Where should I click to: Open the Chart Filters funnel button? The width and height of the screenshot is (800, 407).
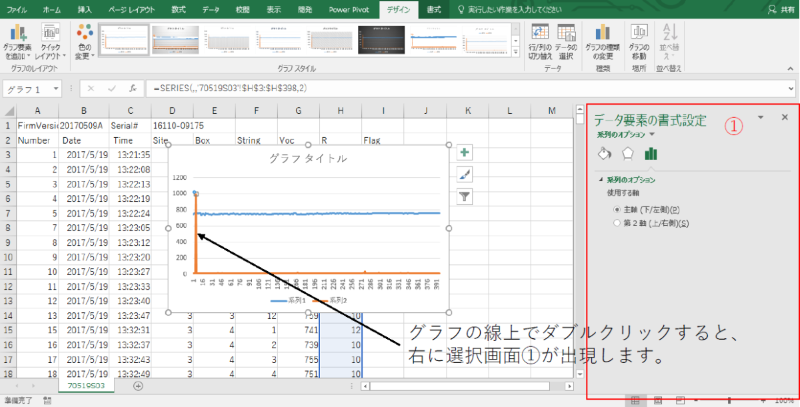(464, 196)
